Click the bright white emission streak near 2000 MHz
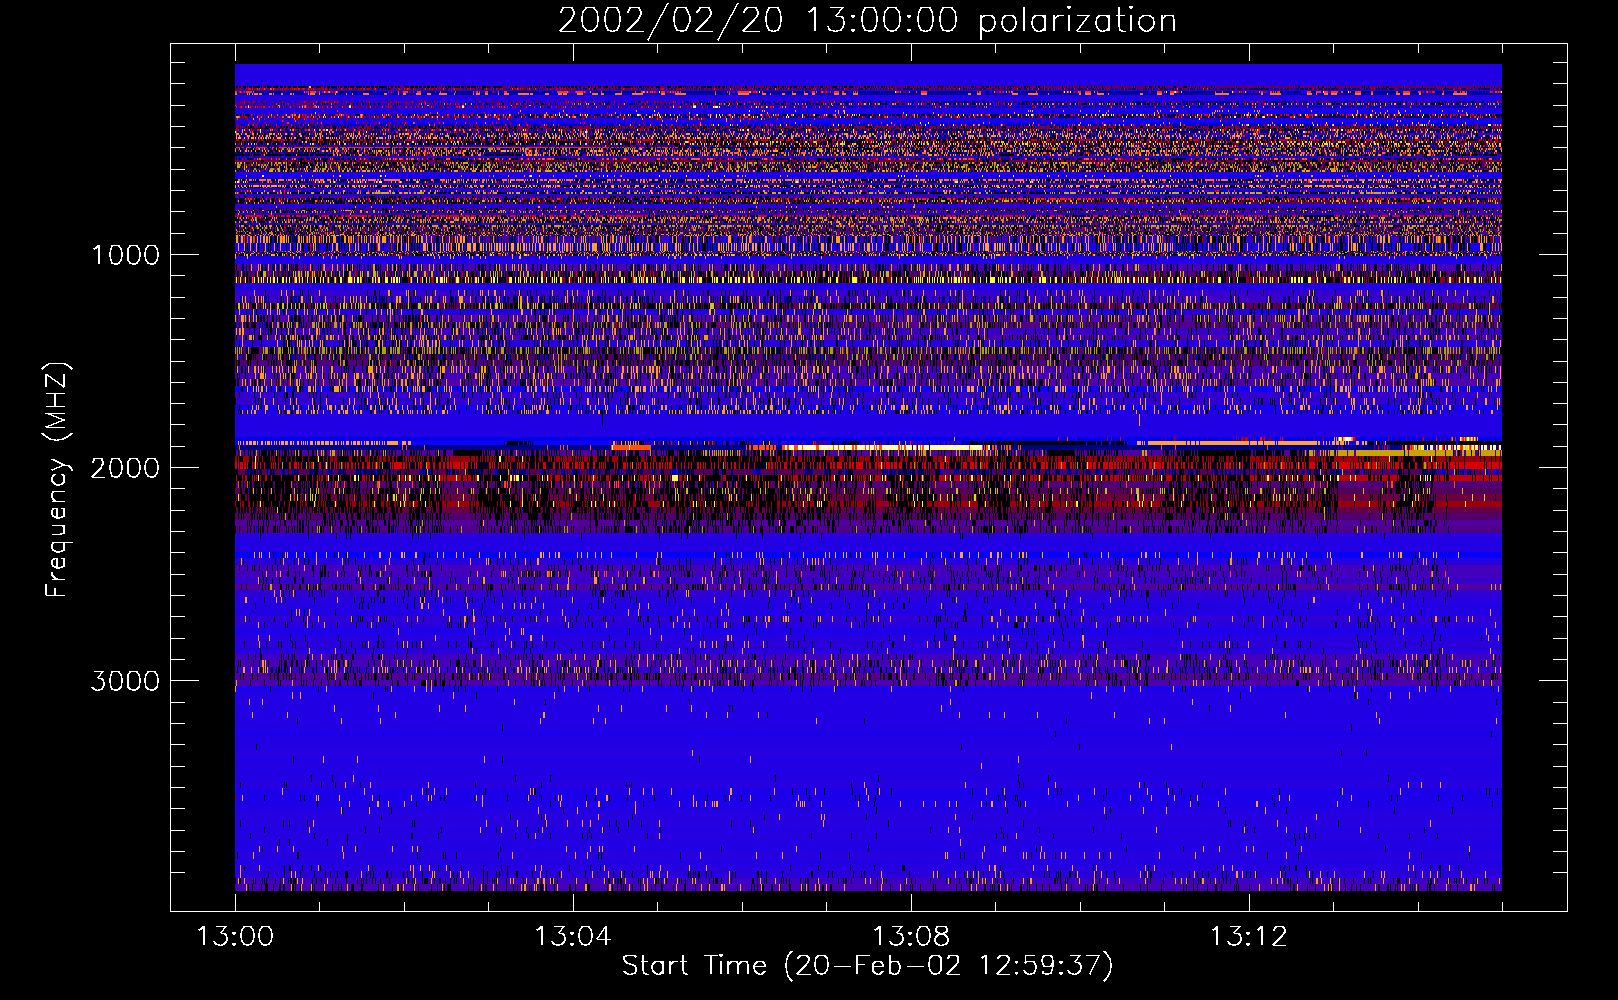This screenshot has width=1618, height=1000. pos(885,448)
